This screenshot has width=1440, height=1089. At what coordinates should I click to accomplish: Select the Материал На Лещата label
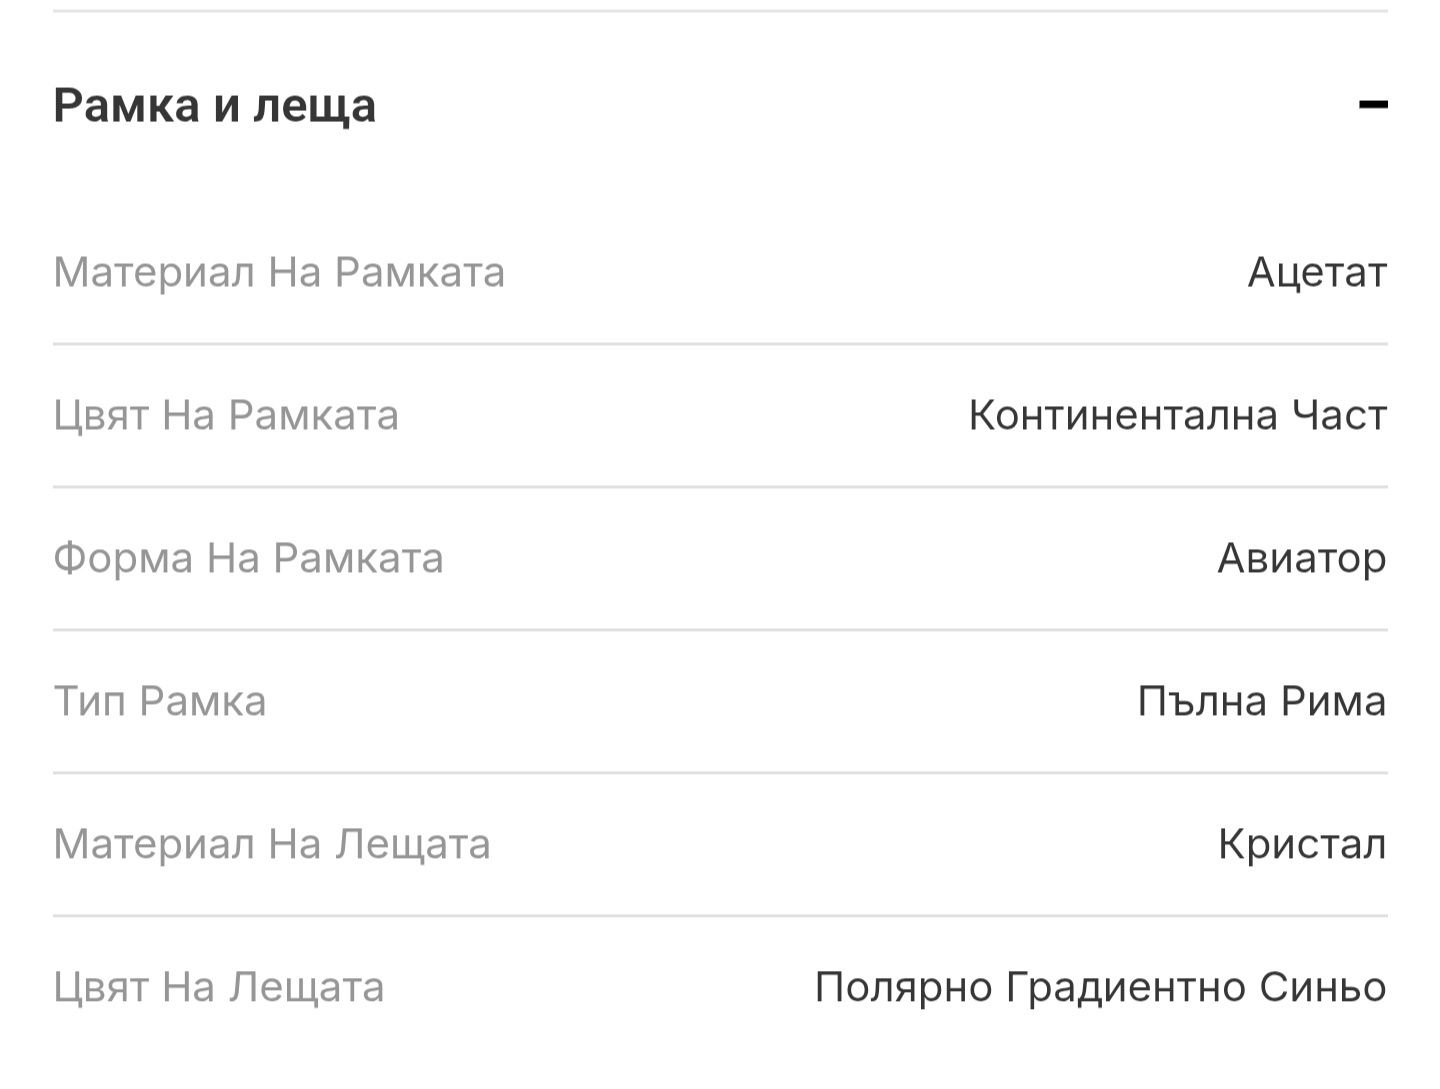coord(272,845)
